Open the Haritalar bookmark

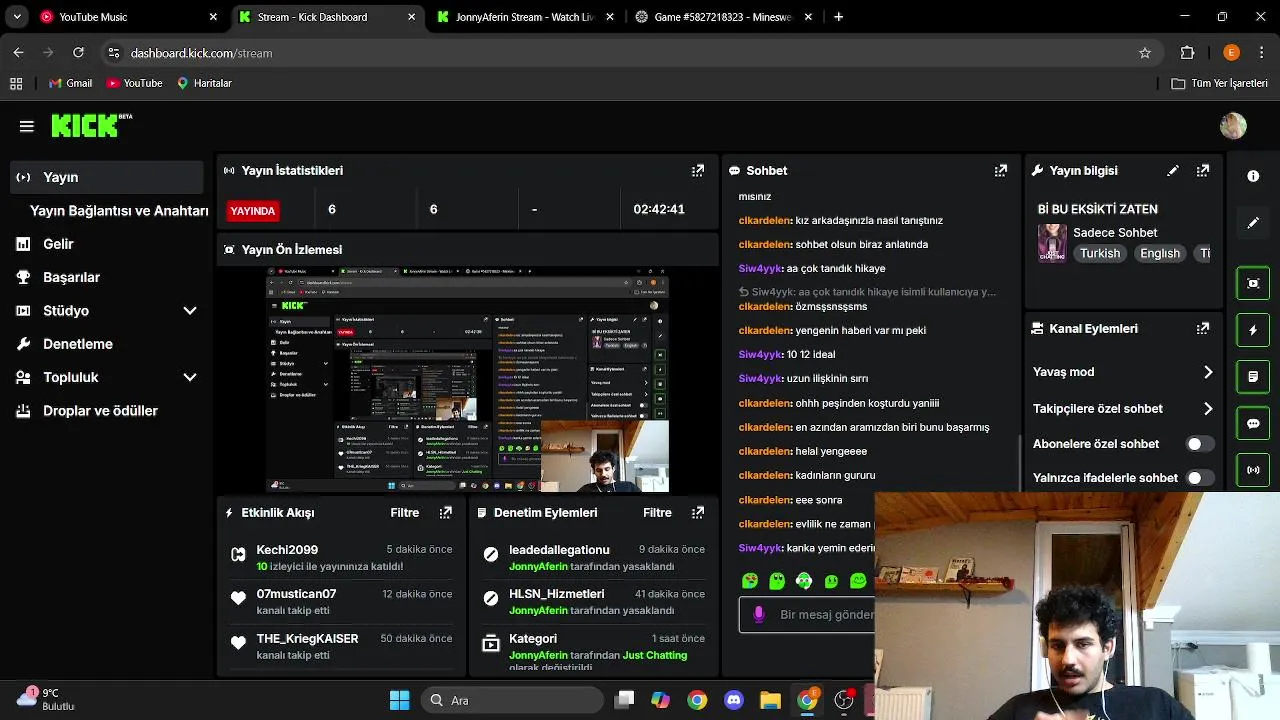[x=204, y=83]
